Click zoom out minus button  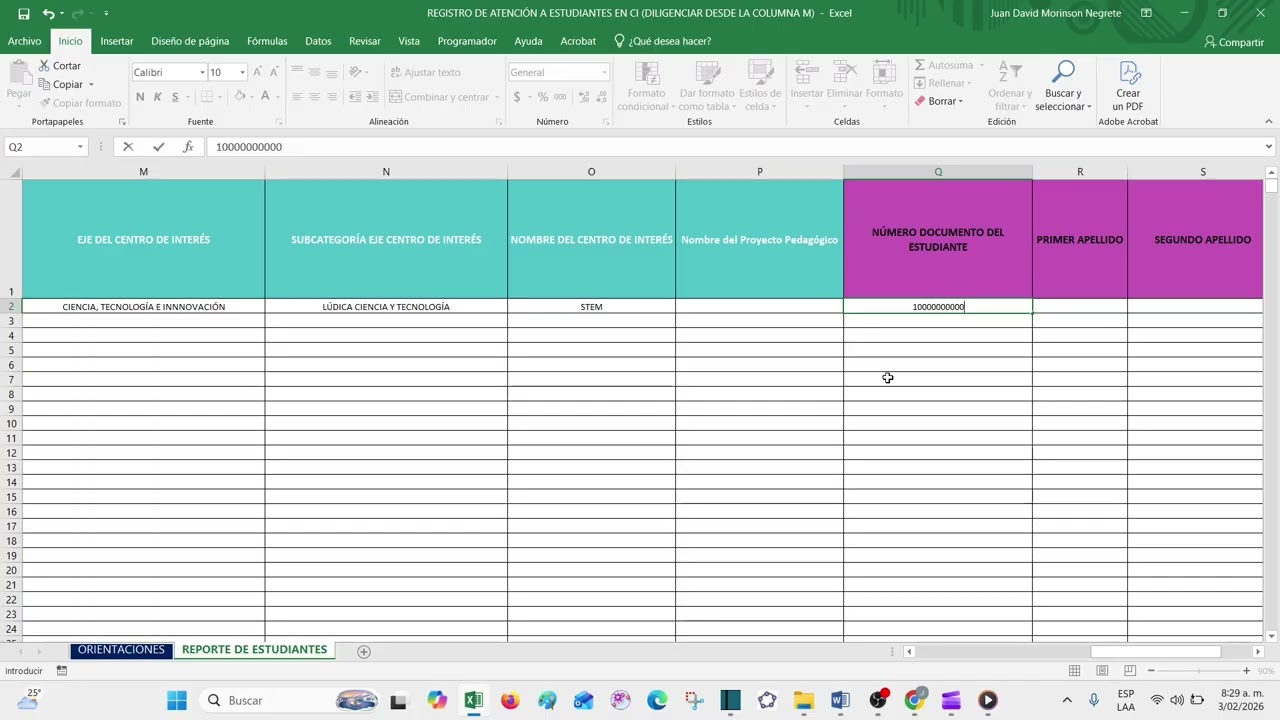[x=1151, y=671]
